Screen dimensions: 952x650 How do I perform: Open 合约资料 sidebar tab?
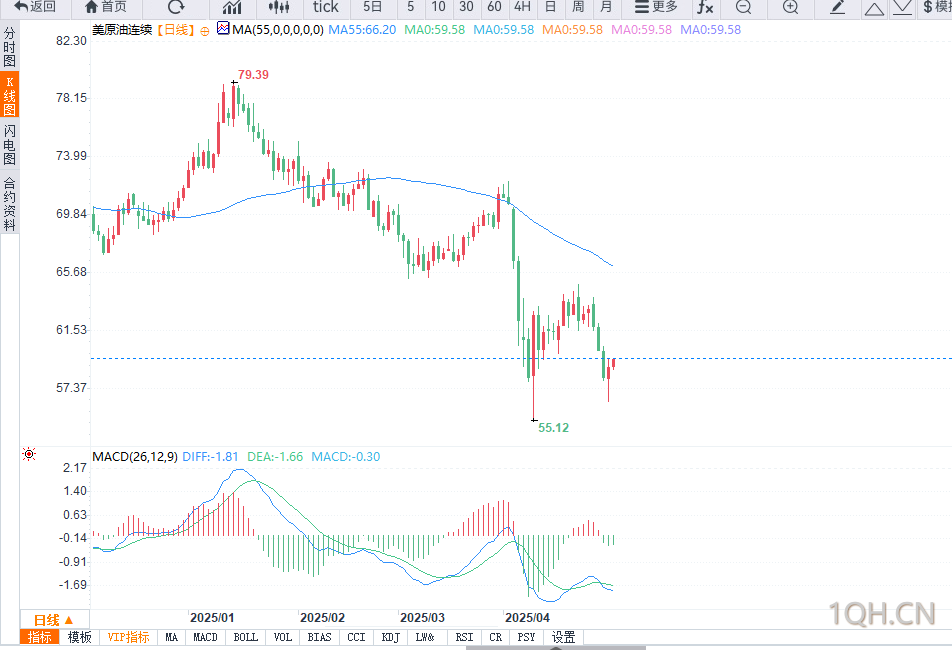[x=10, y=204]
